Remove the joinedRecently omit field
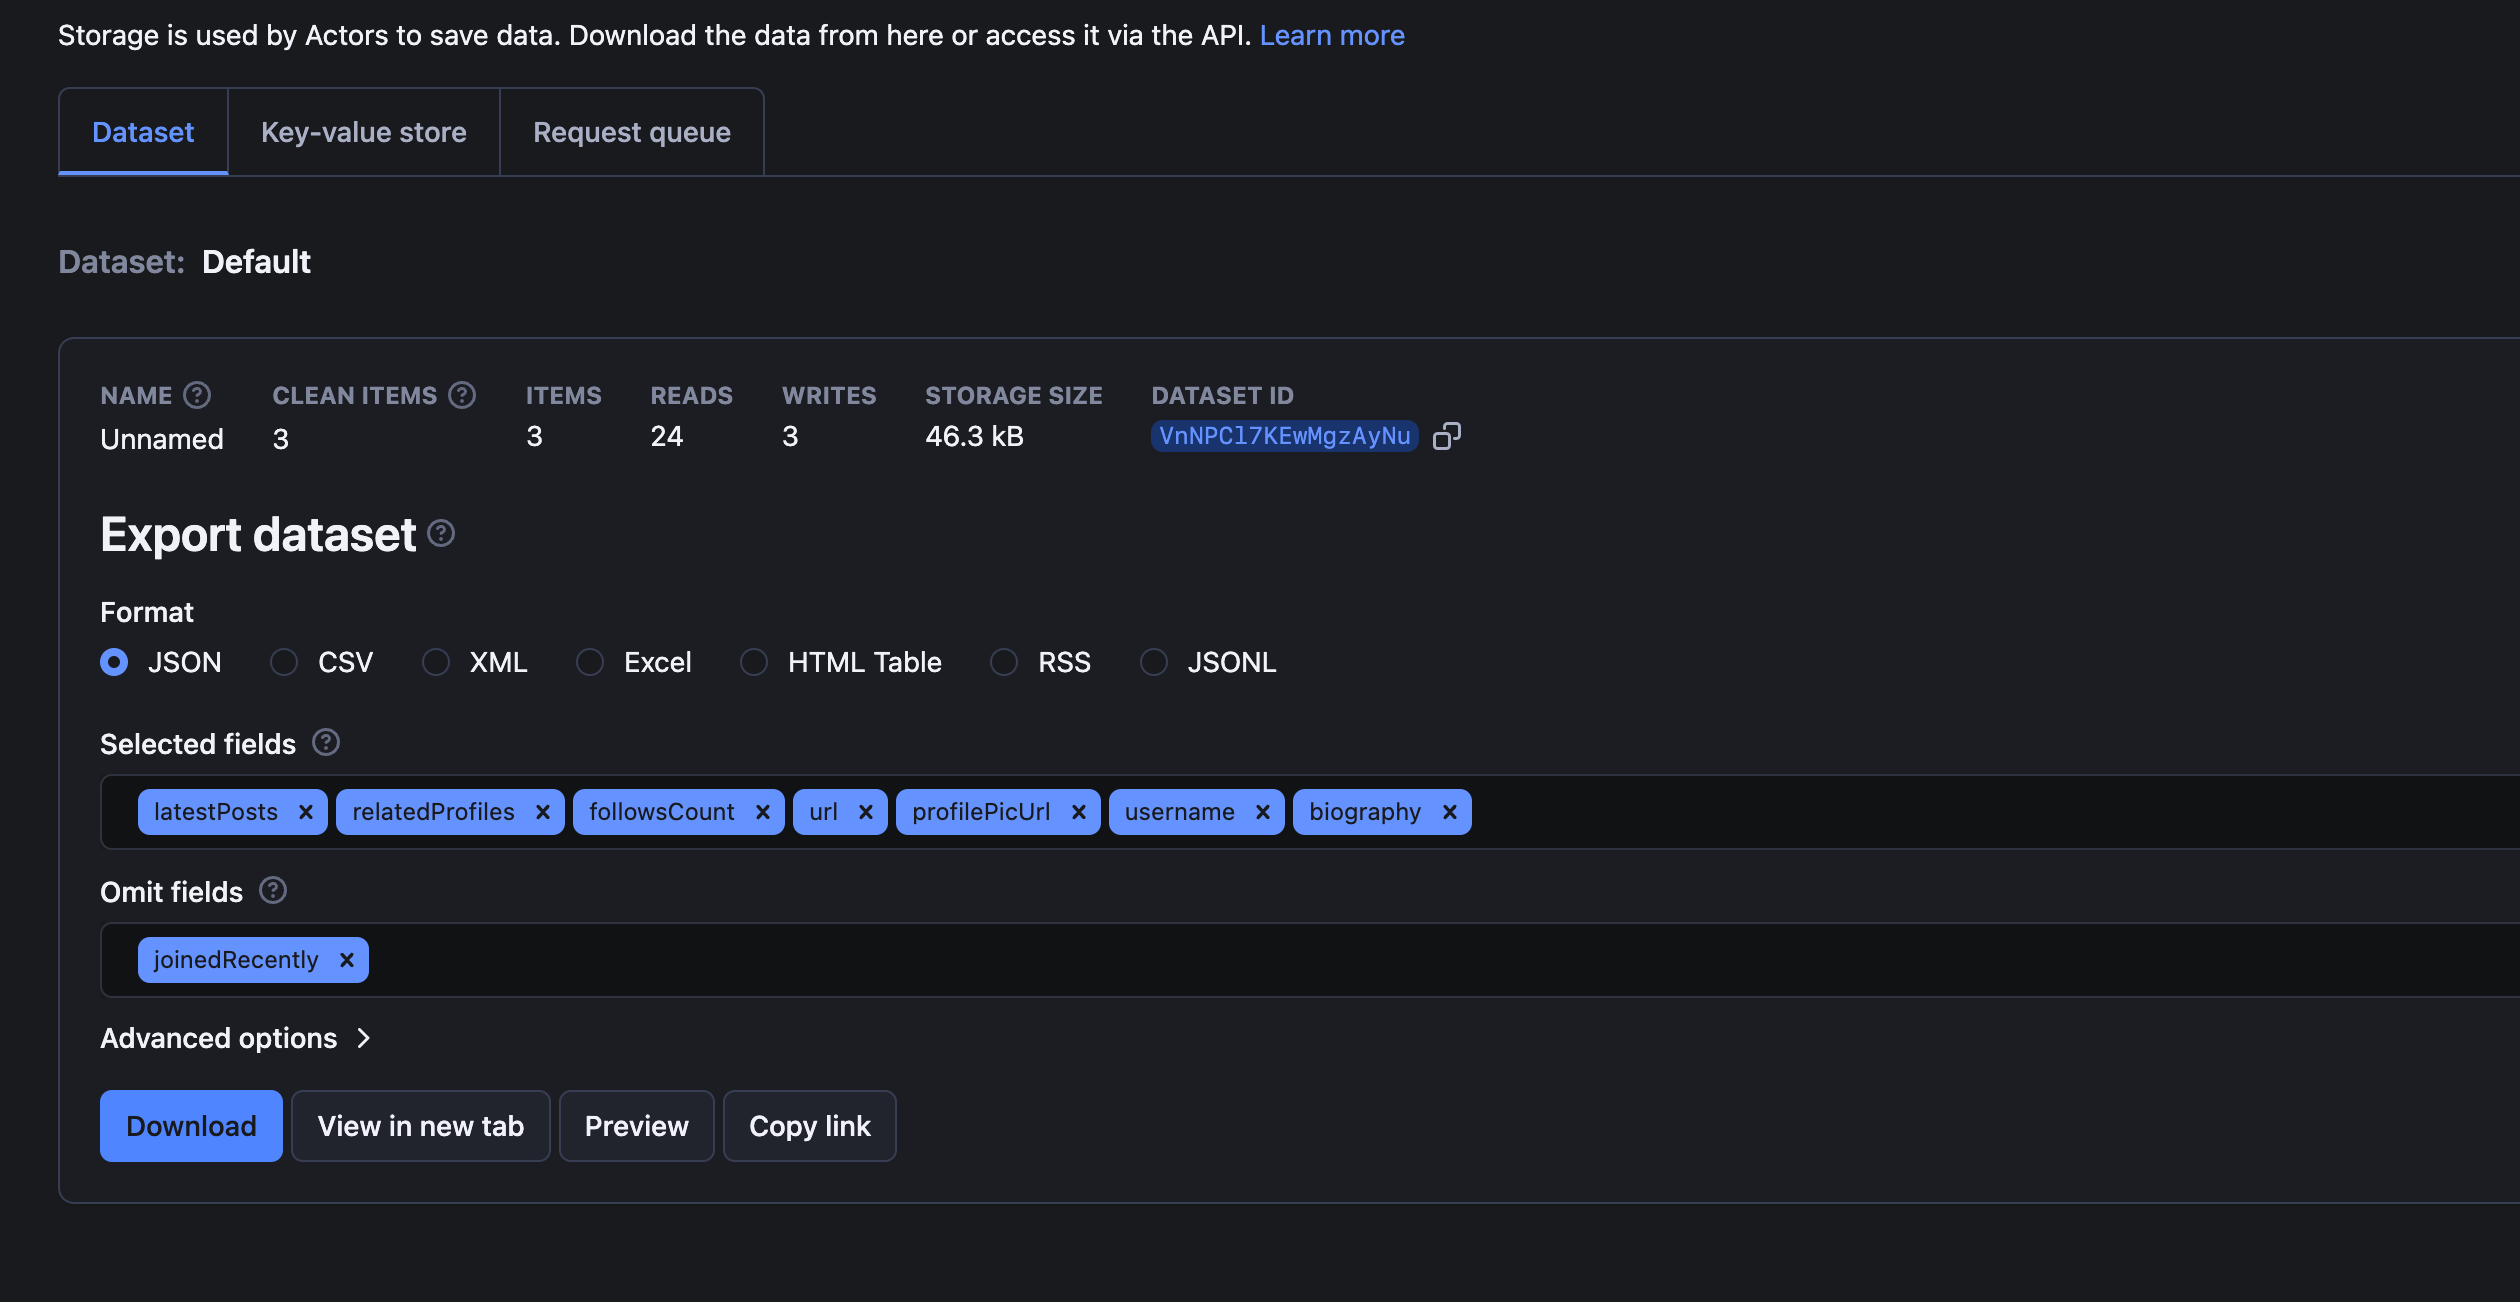 tap(347, 959)
